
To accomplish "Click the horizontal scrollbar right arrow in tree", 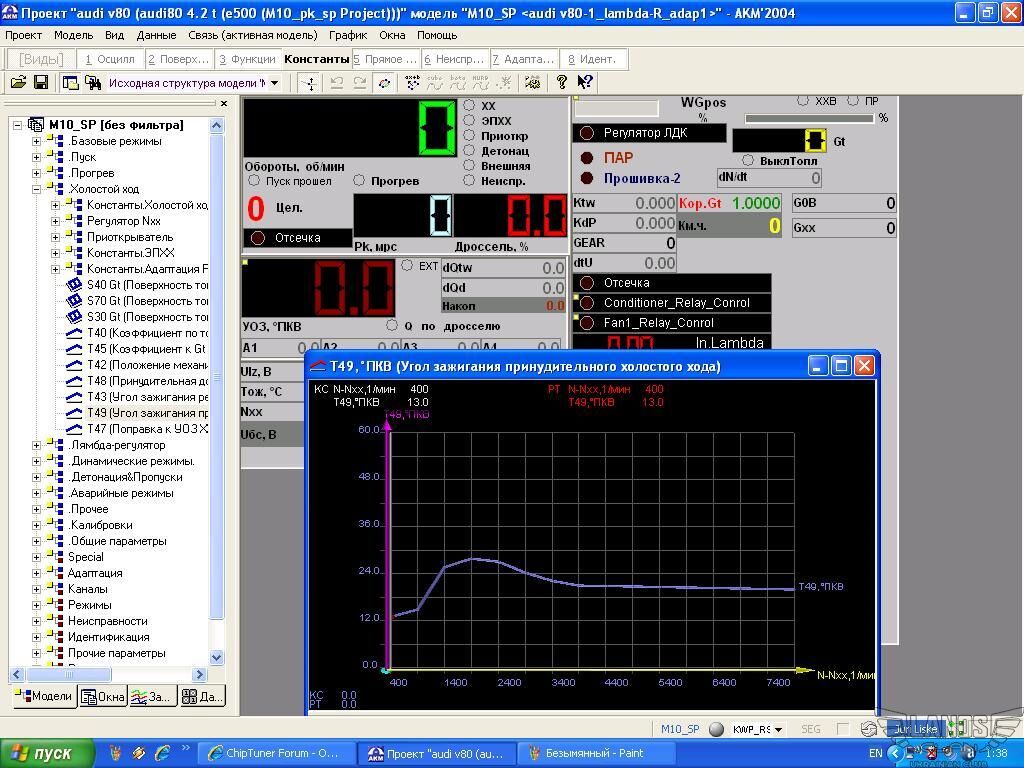I will coord(199,675).
